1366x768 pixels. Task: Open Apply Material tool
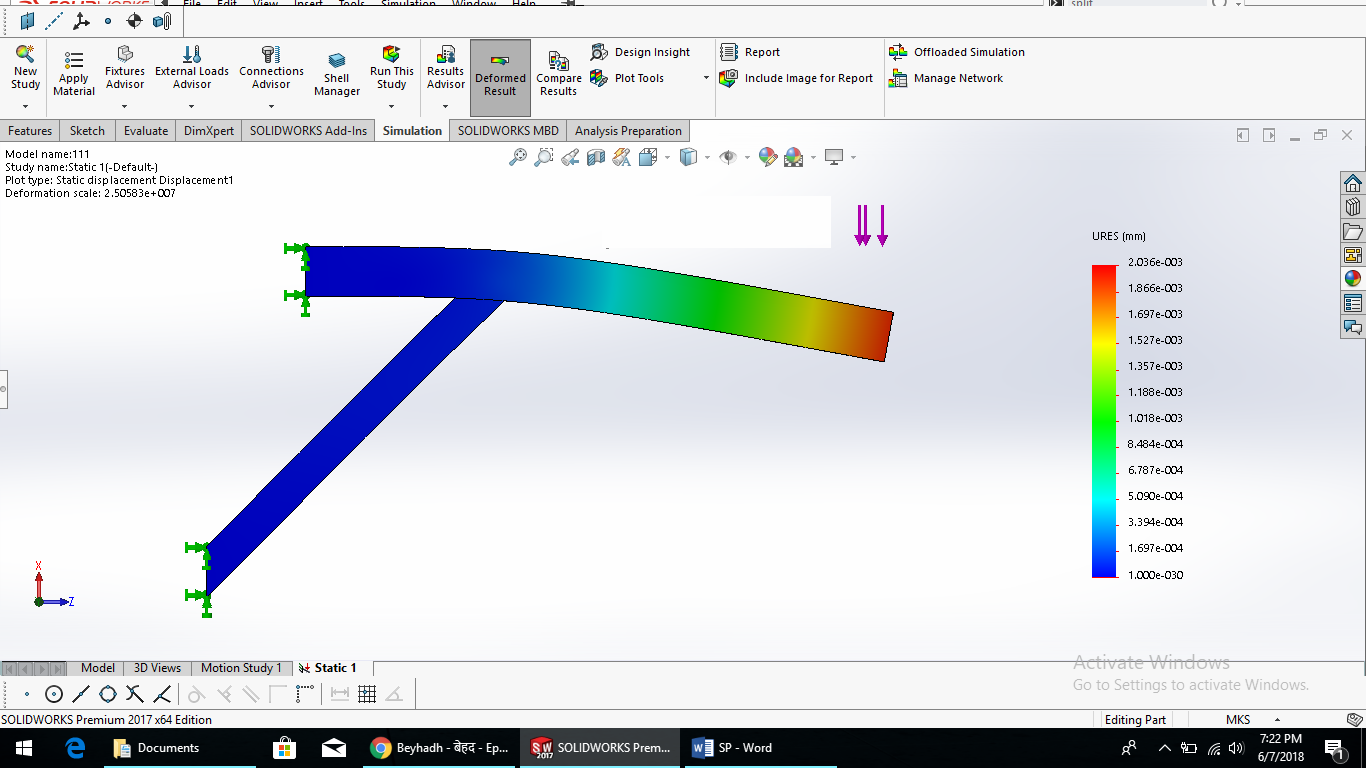pos(73,74)
